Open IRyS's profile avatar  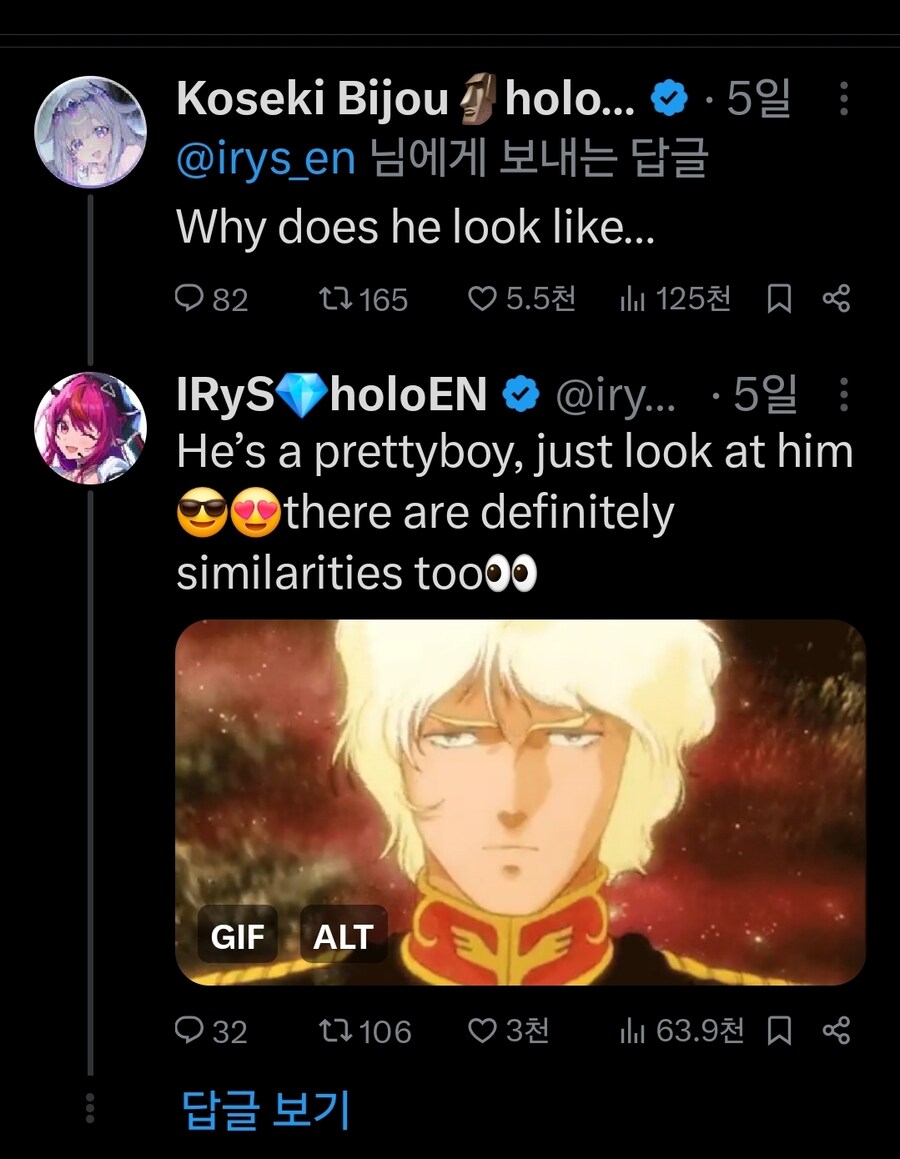[x=90, y=428]
